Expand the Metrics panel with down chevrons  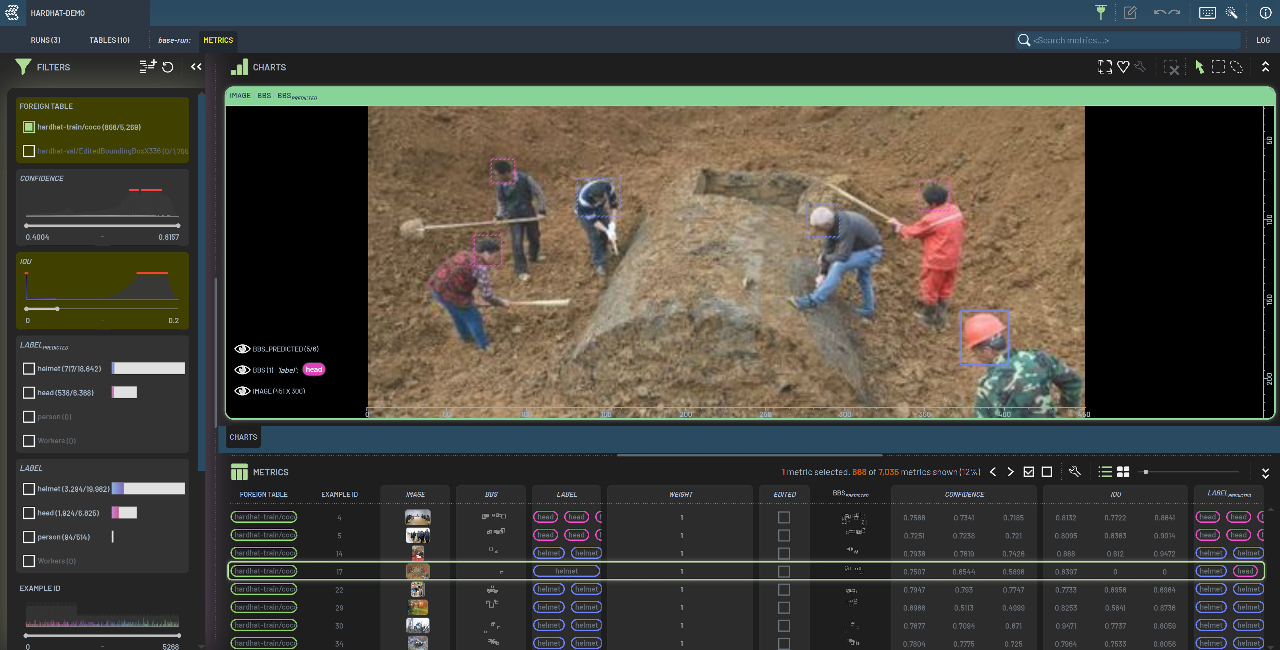click(1265, 472)
